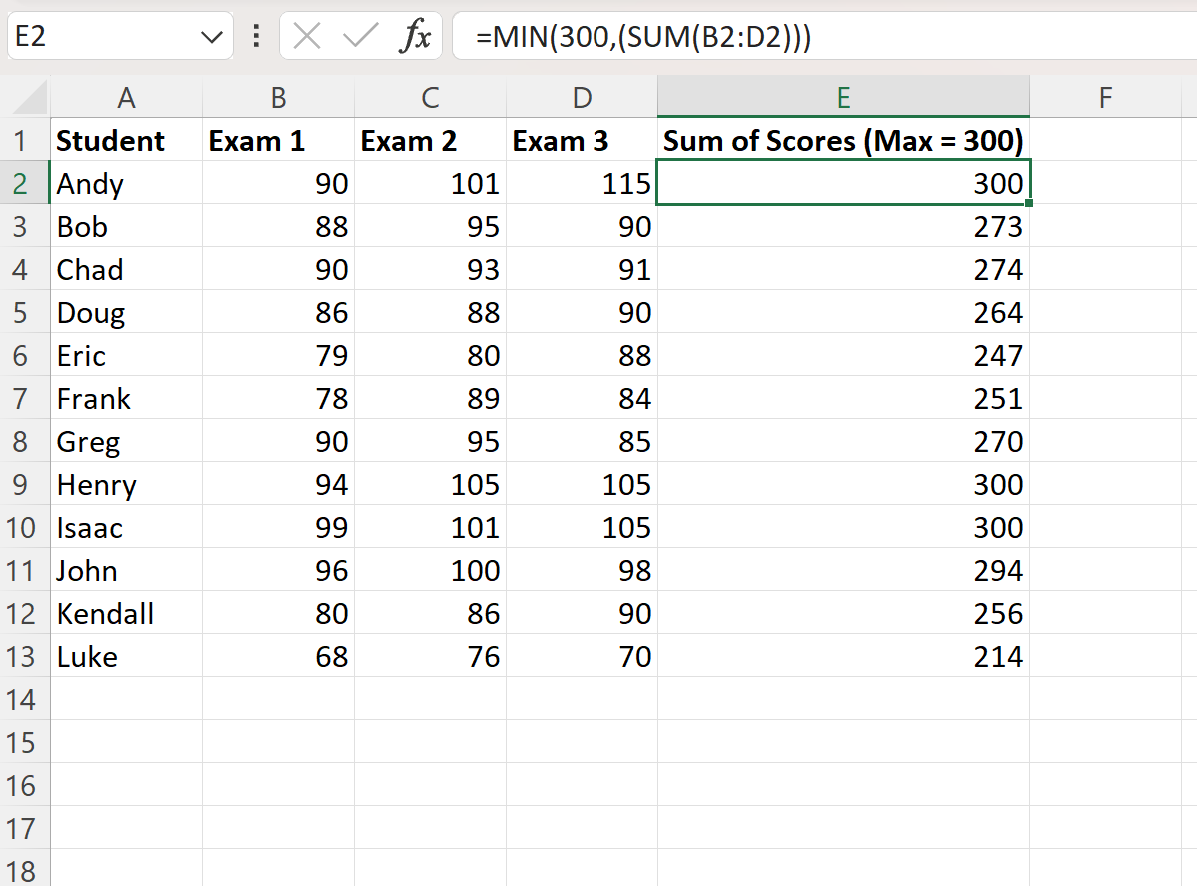The width and height of the screenshot is (1197, 886).
Task: Select the cell containing 'Andy'
Action: (x=126, y=183)
